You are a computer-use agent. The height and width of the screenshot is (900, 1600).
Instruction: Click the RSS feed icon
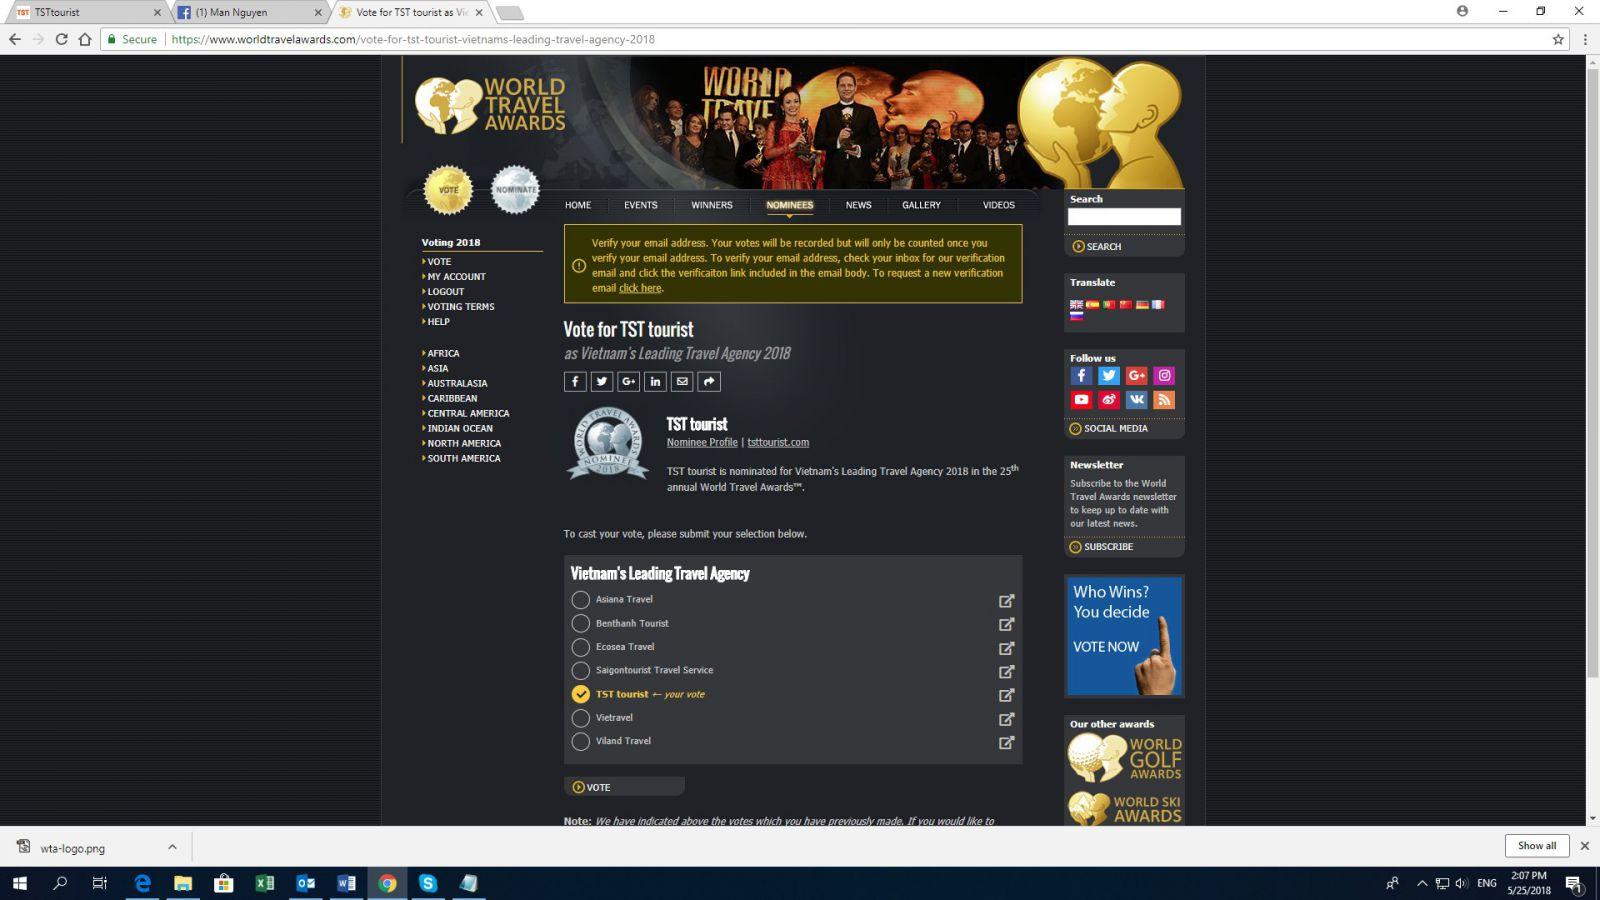click(x=1164, y=400)
